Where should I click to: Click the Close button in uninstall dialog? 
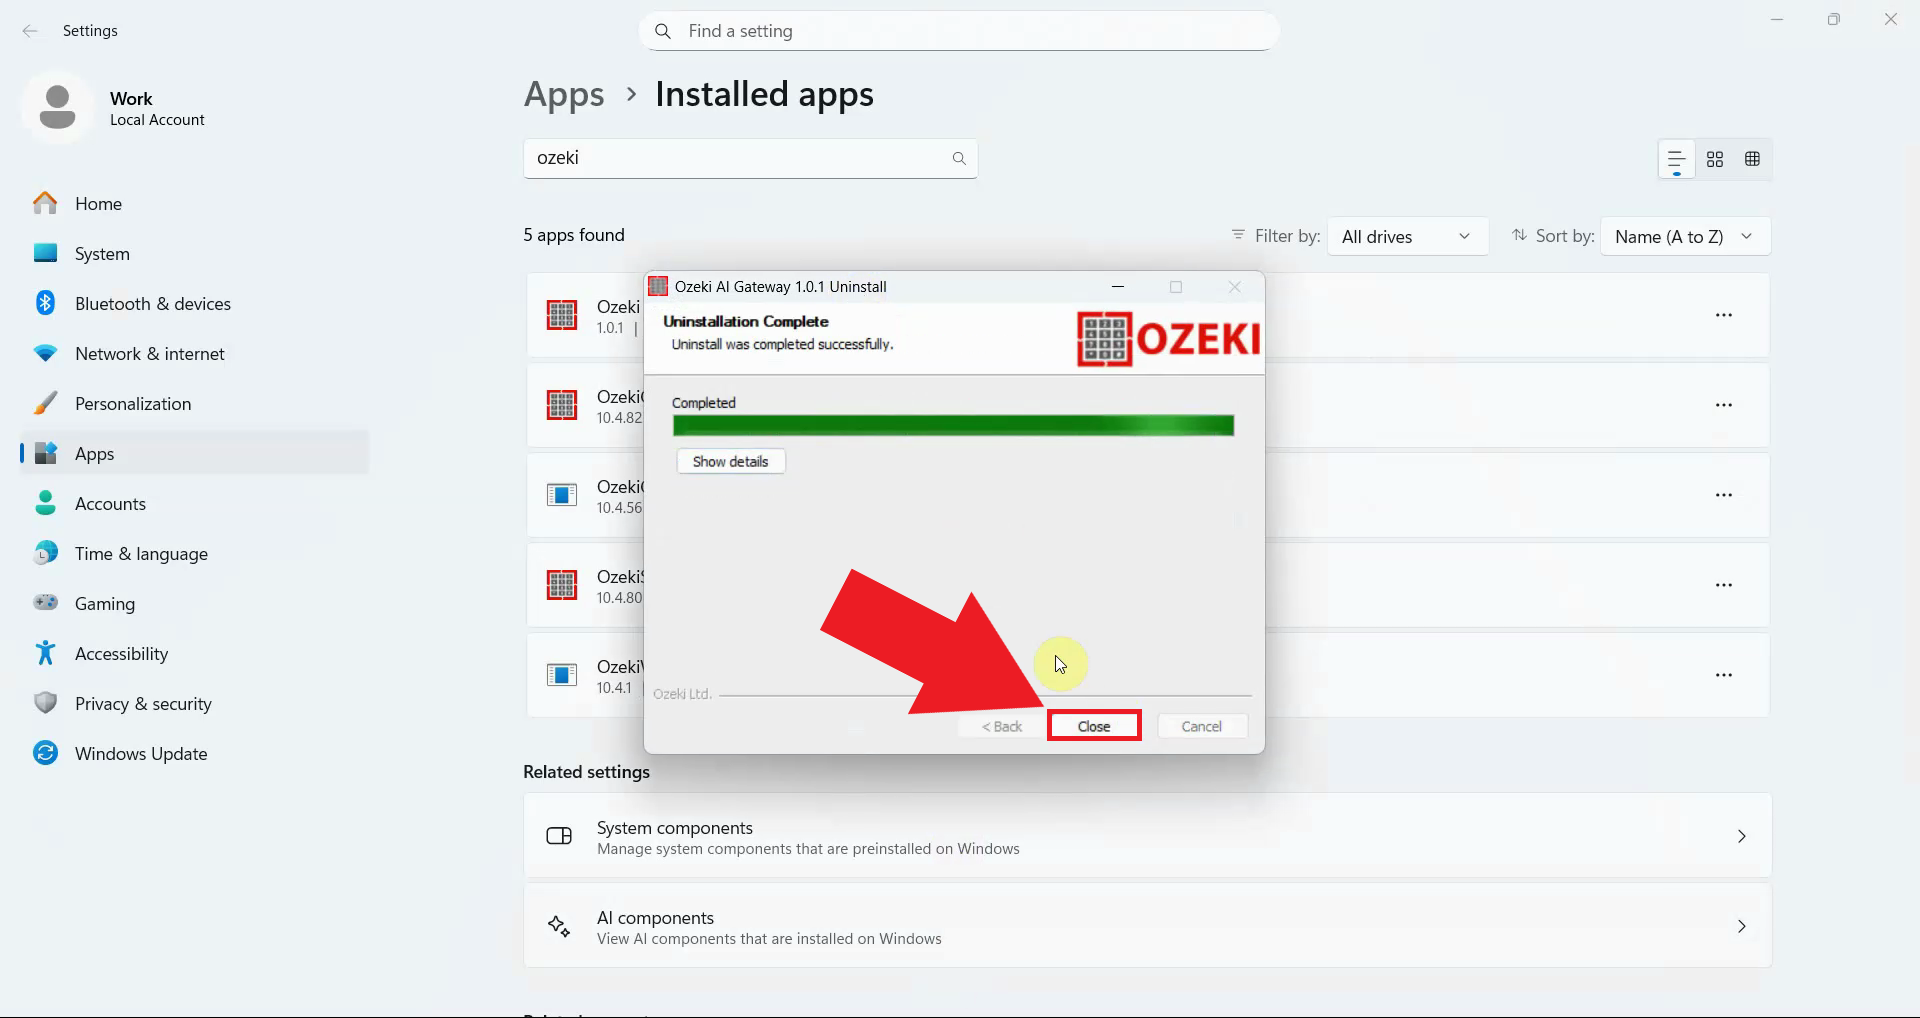pyautogui.click(x=1093, y=726)
